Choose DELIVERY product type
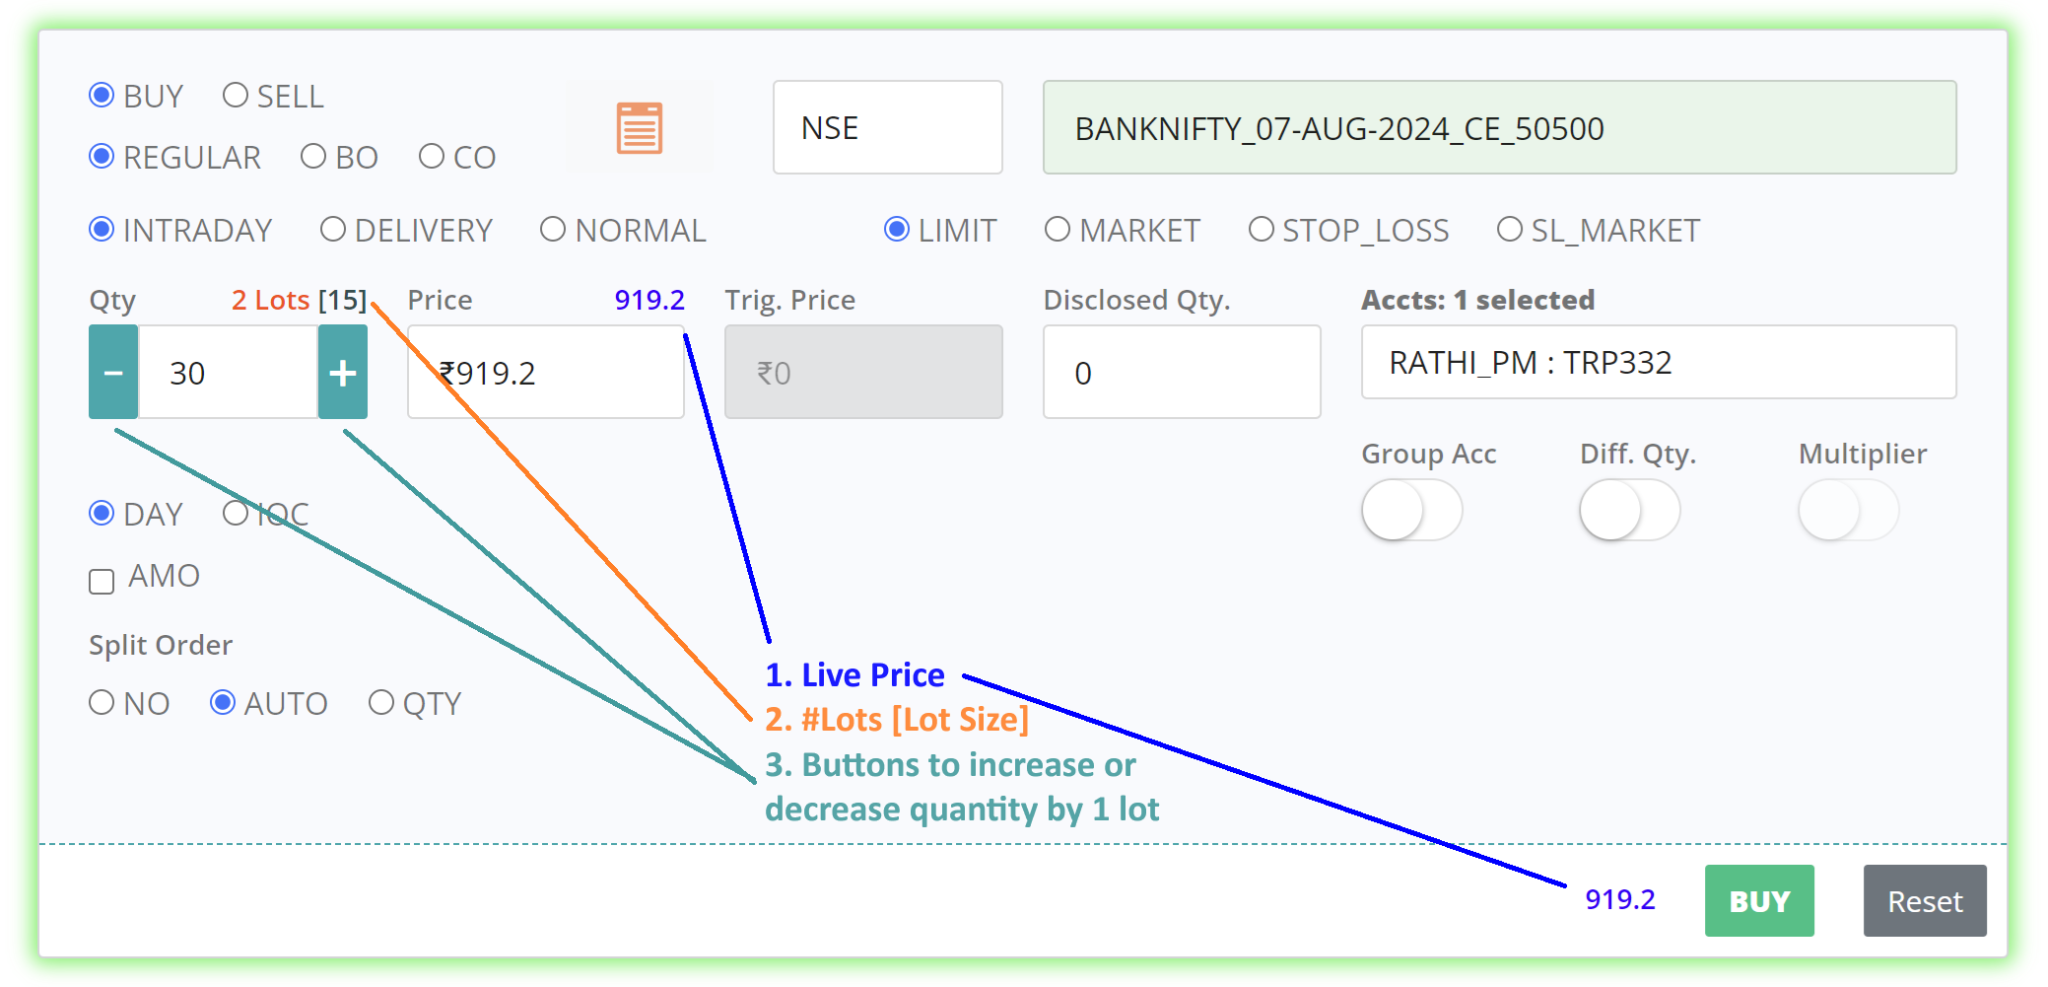 pyautogui.click(x=333, y=229)
